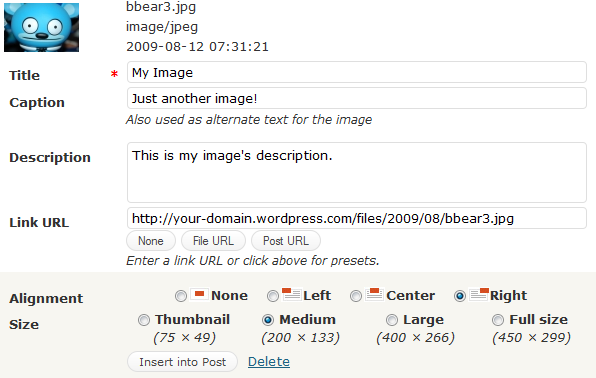Click the Insert into Post button
This screenshot has height=378, width=596.
pyautogui.click(x=182, y=362)
